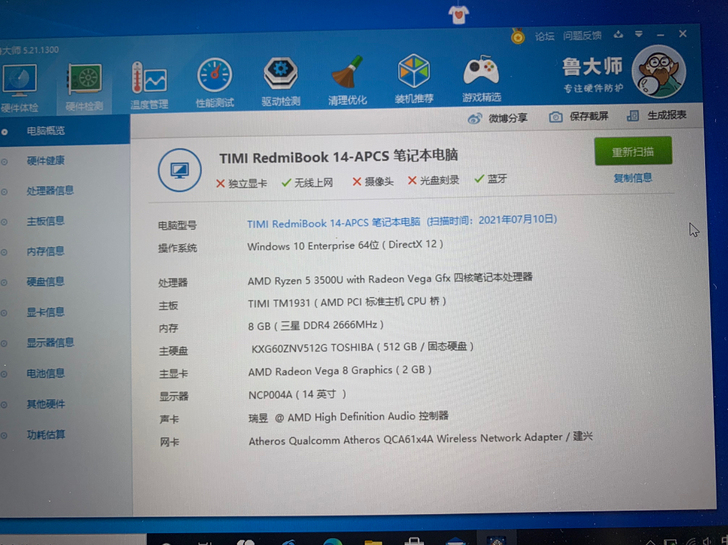
Task: Click the monitor icon beside the laptop title
Action: (x=180, y=170)
